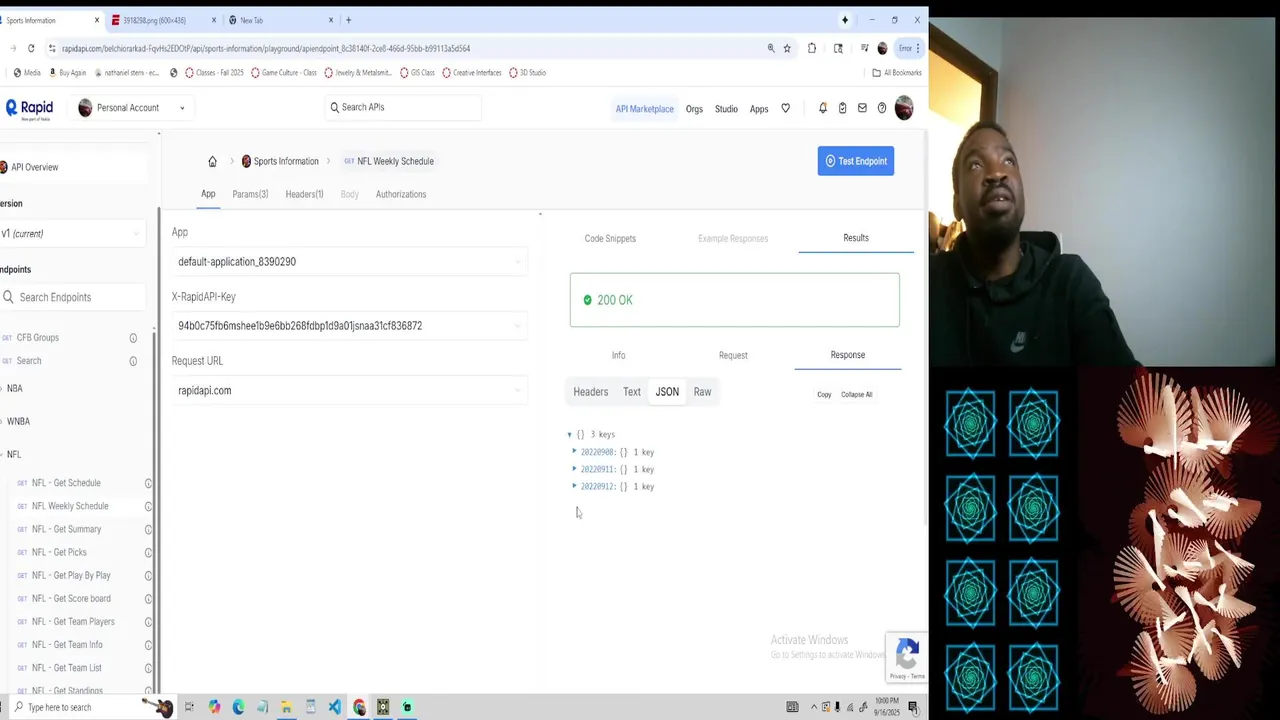Select the NFL - Get Score board endpoint
The width and height of the screenshot is (1280, 720).
(x=71, y=599)
